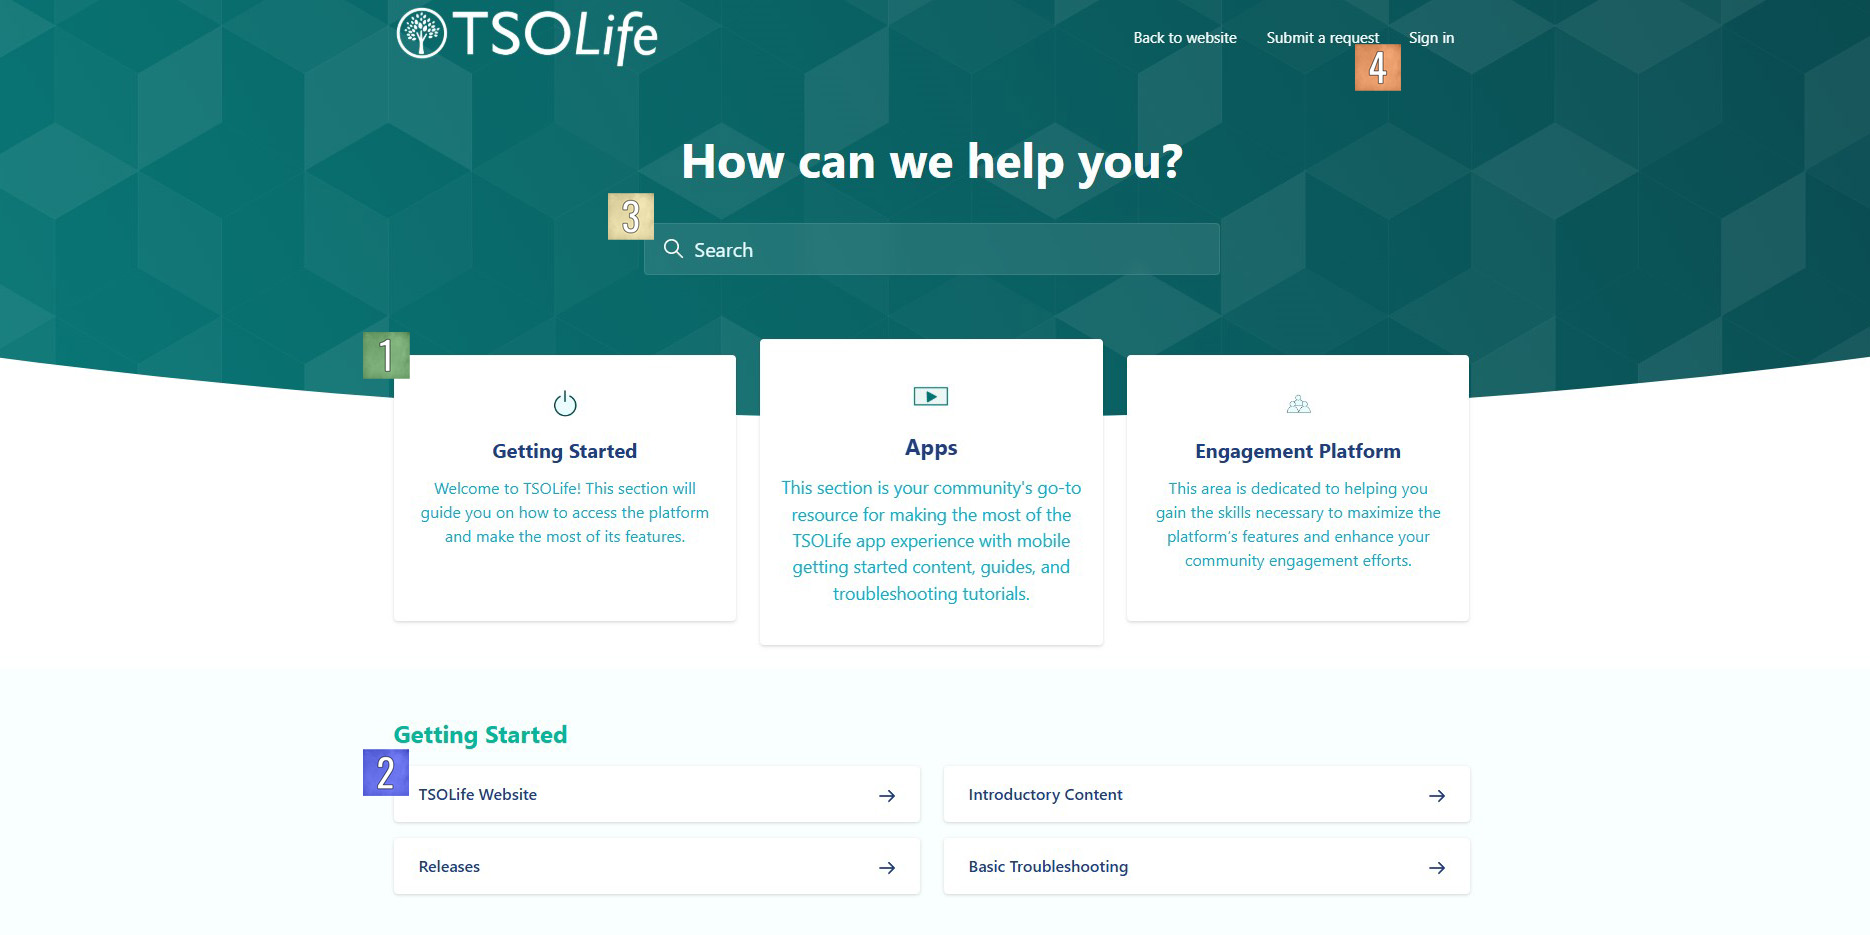Open Releases category
Viewport: 1870px width, 935px height.
click(657, 866)
